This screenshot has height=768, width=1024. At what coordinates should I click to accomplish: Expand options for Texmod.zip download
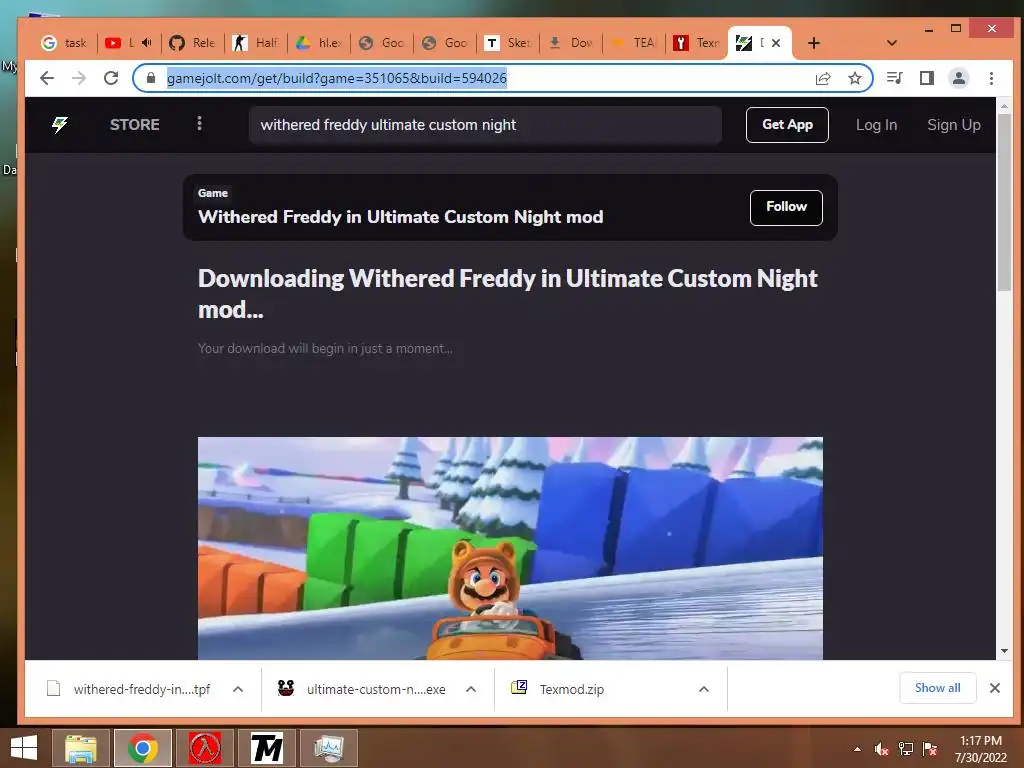(x=704, y=689)
